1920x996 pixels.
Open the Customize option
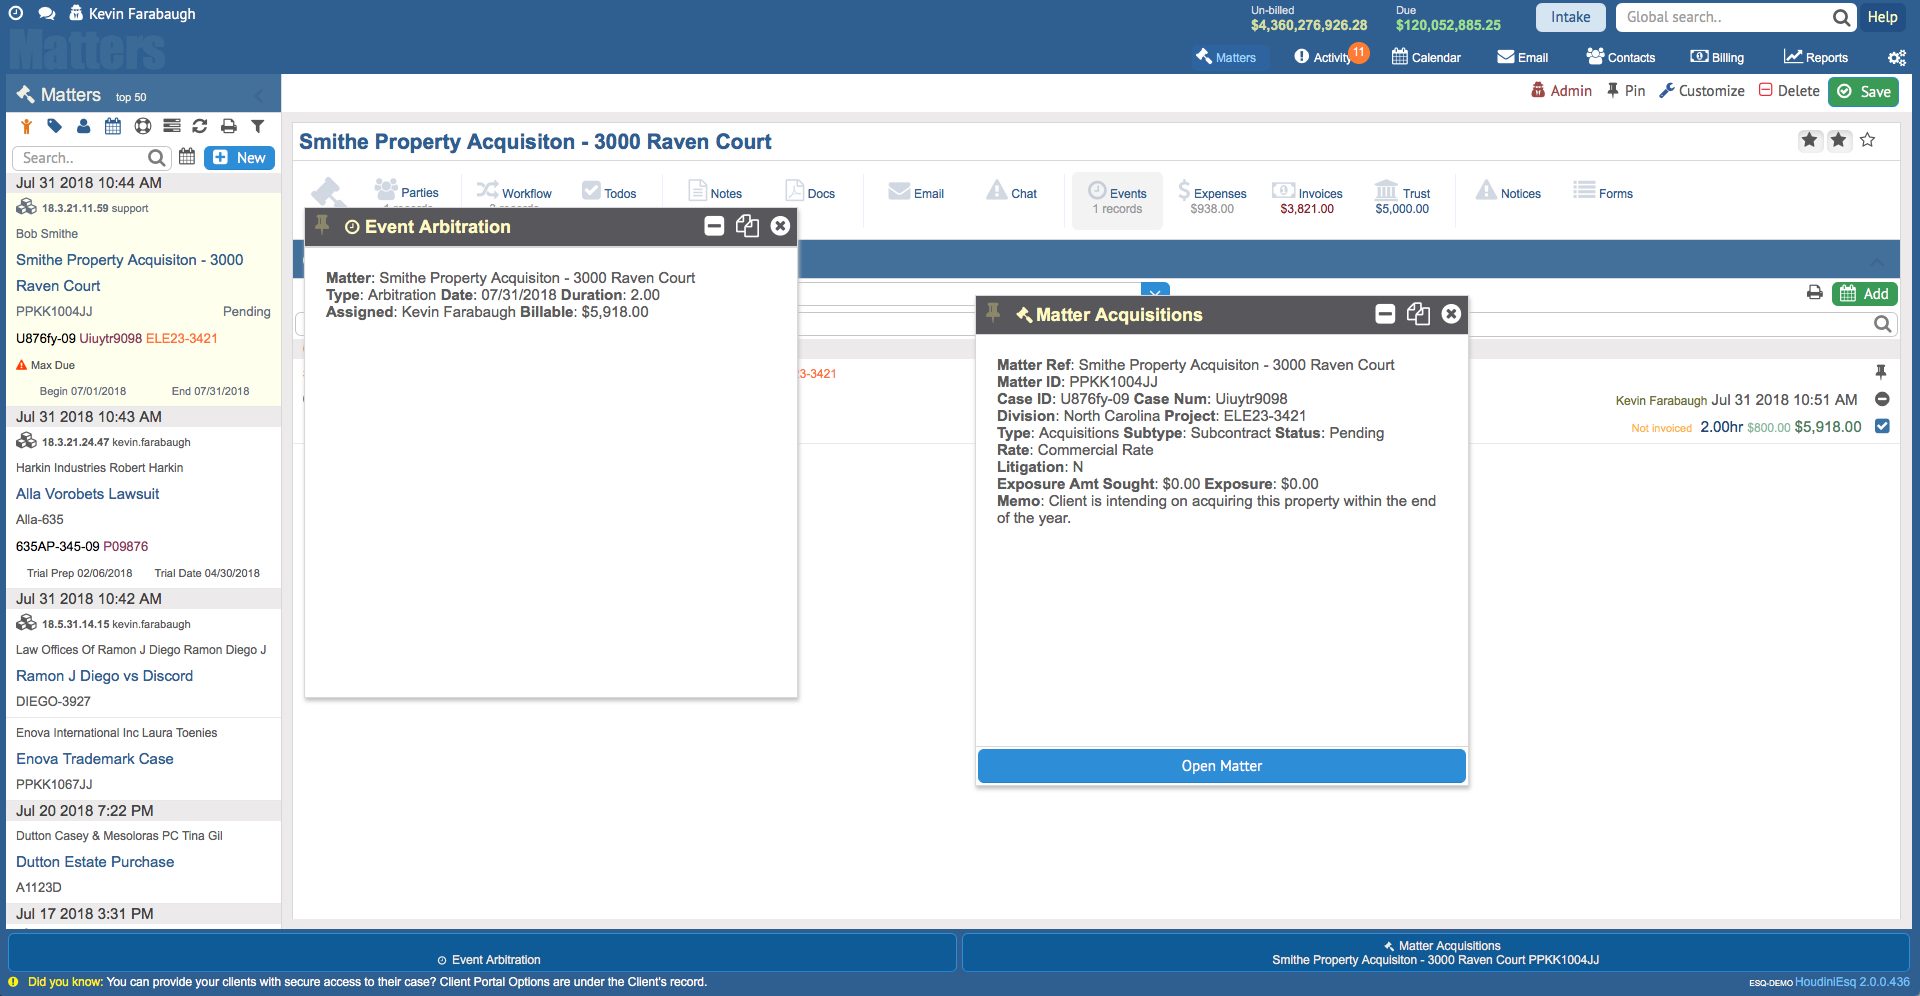point(1702,90)
